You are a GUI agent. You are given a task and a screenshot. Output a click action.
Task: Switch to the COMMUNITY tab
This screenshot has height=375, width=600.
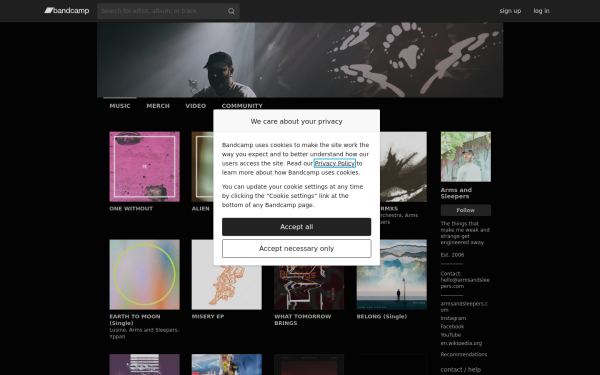coord(242,106)
